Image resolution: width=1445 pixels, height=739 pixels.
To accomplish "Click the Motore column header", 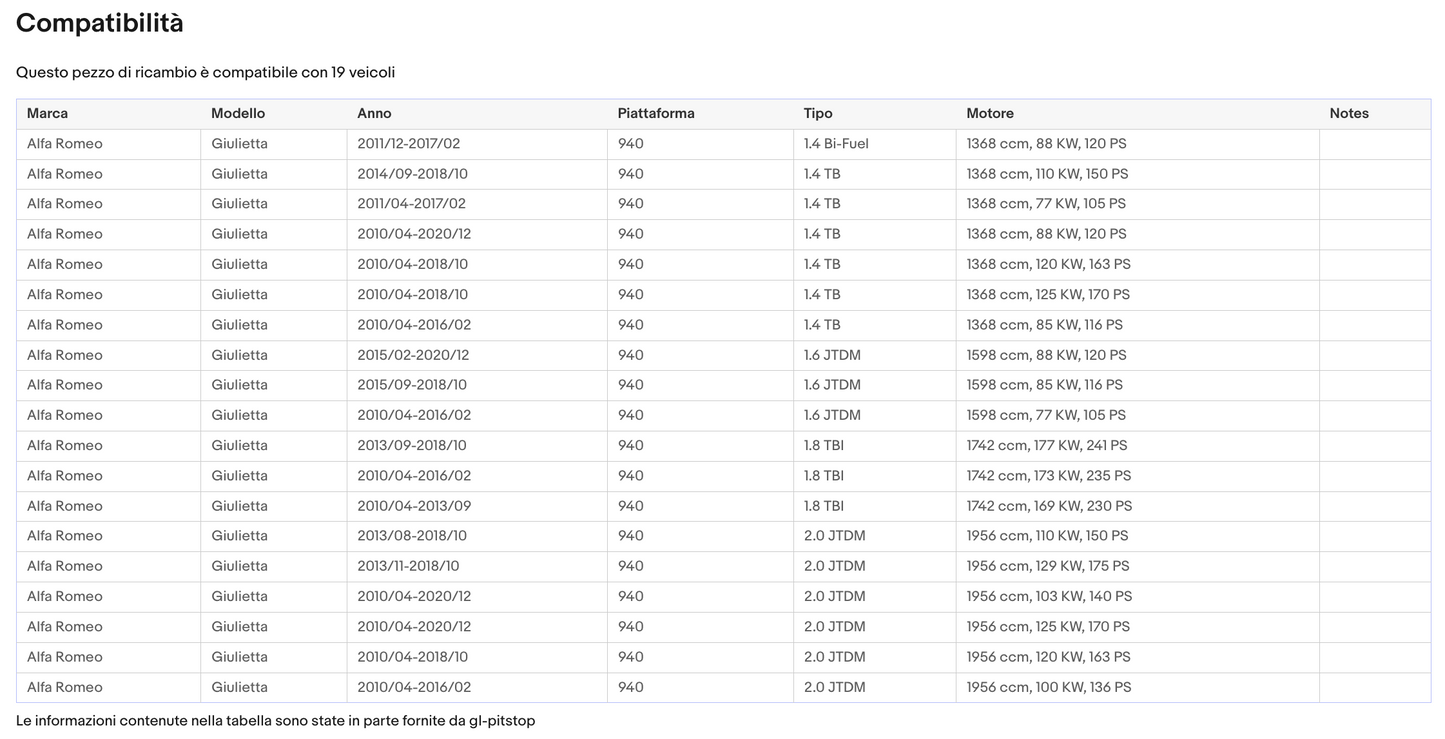I will click(990, 113).
